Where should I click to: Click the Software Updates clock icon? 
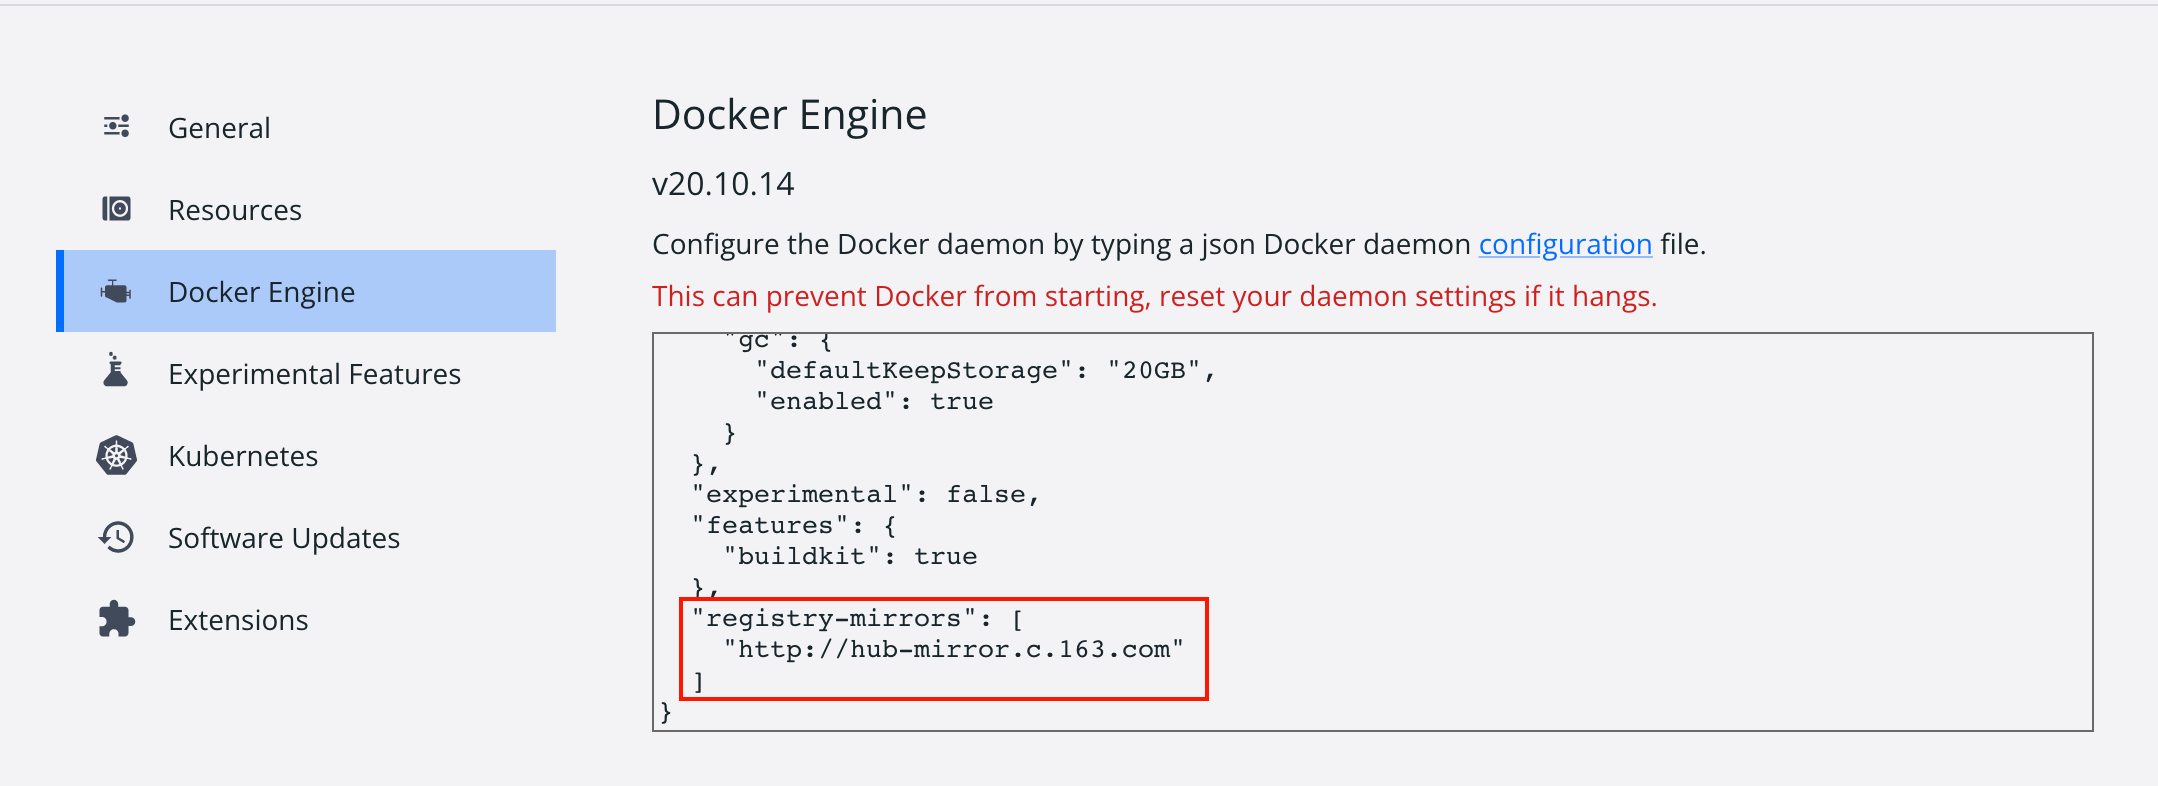pyautogui.click(x=116, y=537)
